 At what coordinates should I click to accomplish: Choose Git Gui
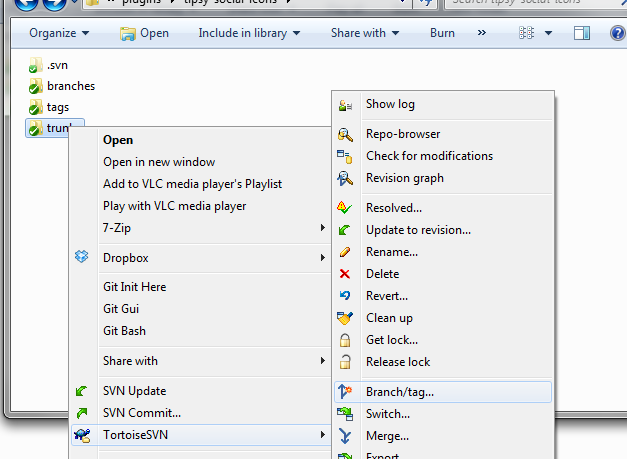(x=121, y=309)
